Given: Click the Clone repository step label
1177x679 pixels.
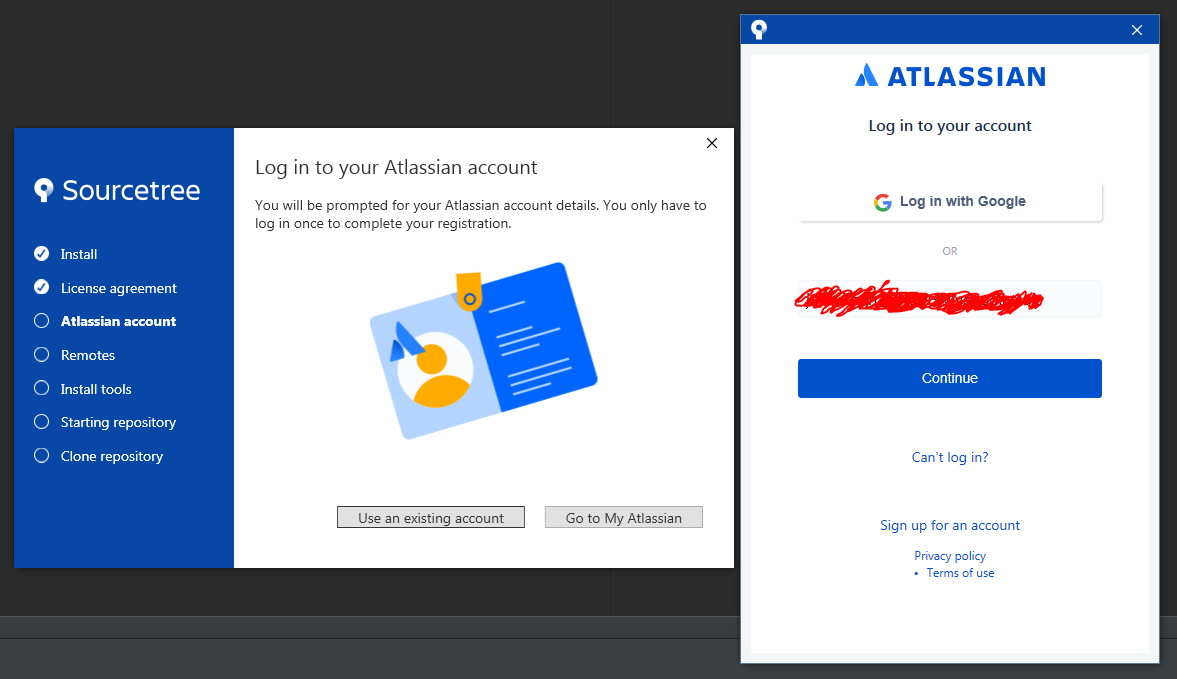Looking at the screenshot, I should tap(112, 456).
